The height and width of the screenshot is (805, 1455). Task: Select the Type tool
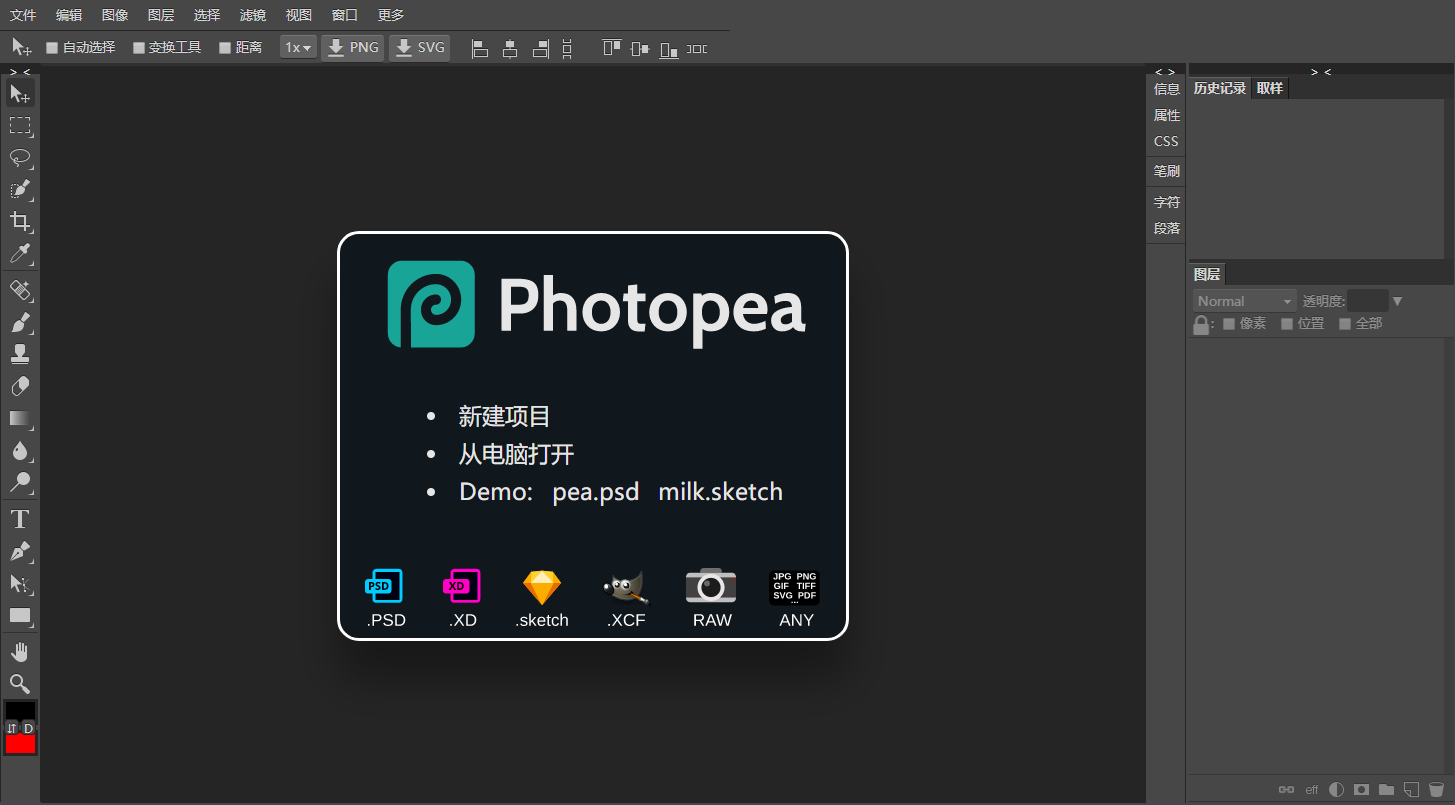point(20,519)
